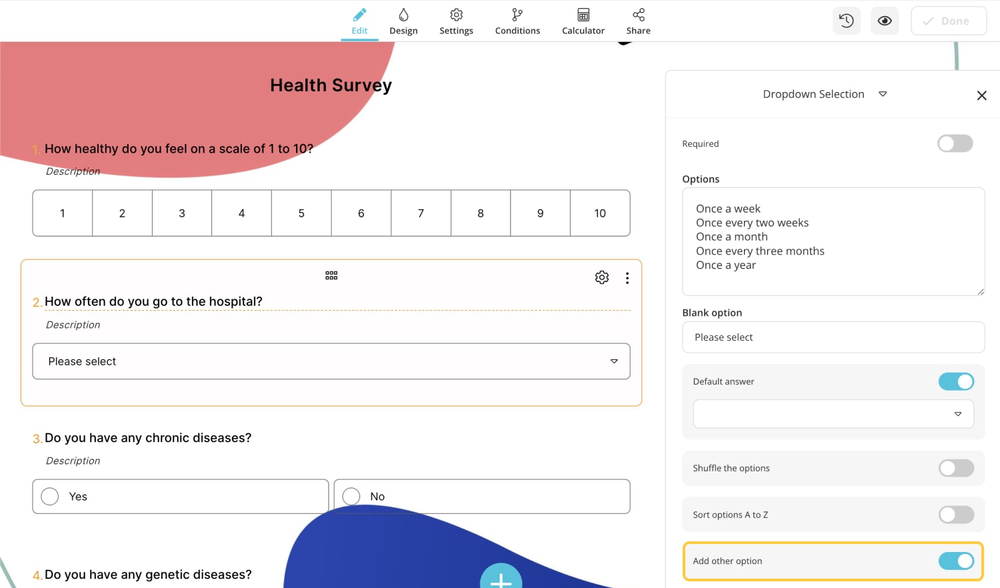Open the version history clock icon
This screenshot has width=1000, height=588.
[x=846, y=21]
